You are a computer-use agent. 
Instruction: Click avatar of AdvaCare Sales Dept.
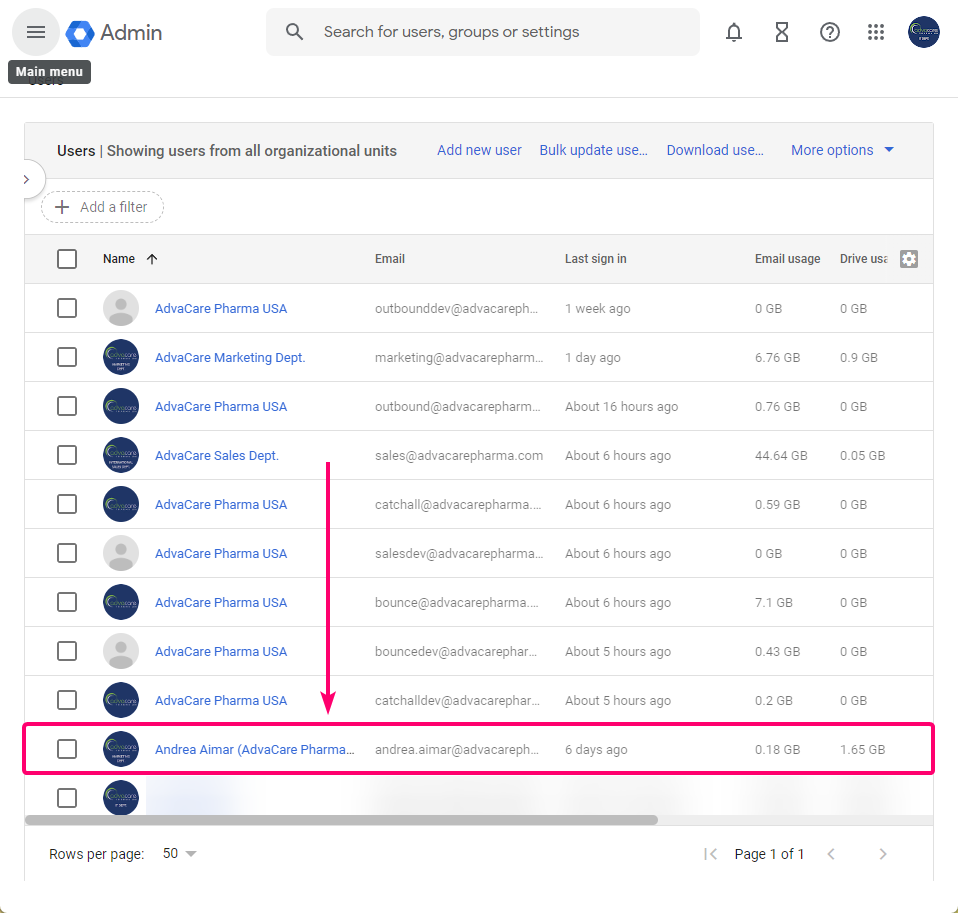pos(121,455)
